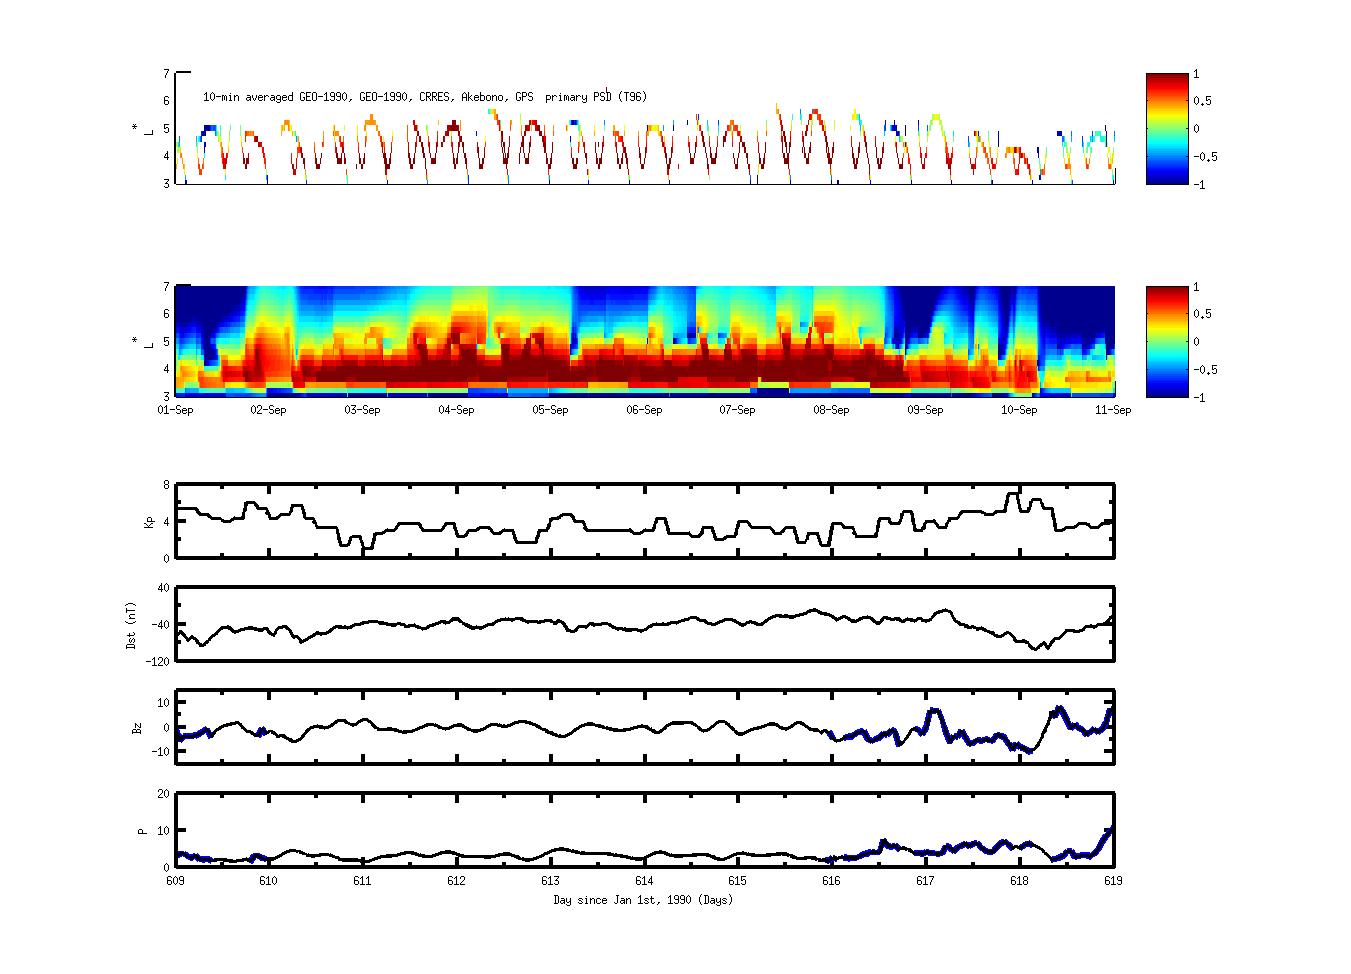Click the filled L* heatmap plot
1351x974 pixels.
644,342
